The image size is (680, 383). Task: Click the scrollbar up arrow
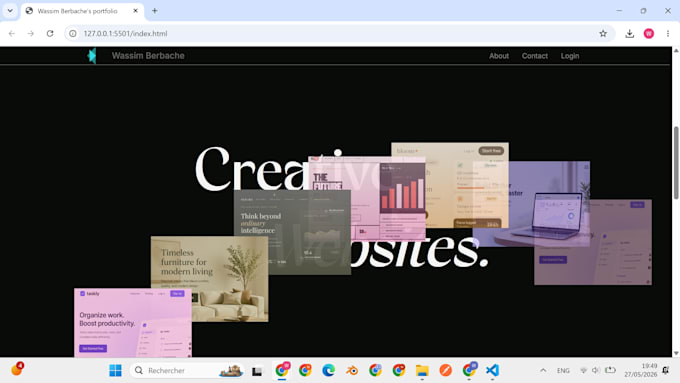click(x=676, y=51)
